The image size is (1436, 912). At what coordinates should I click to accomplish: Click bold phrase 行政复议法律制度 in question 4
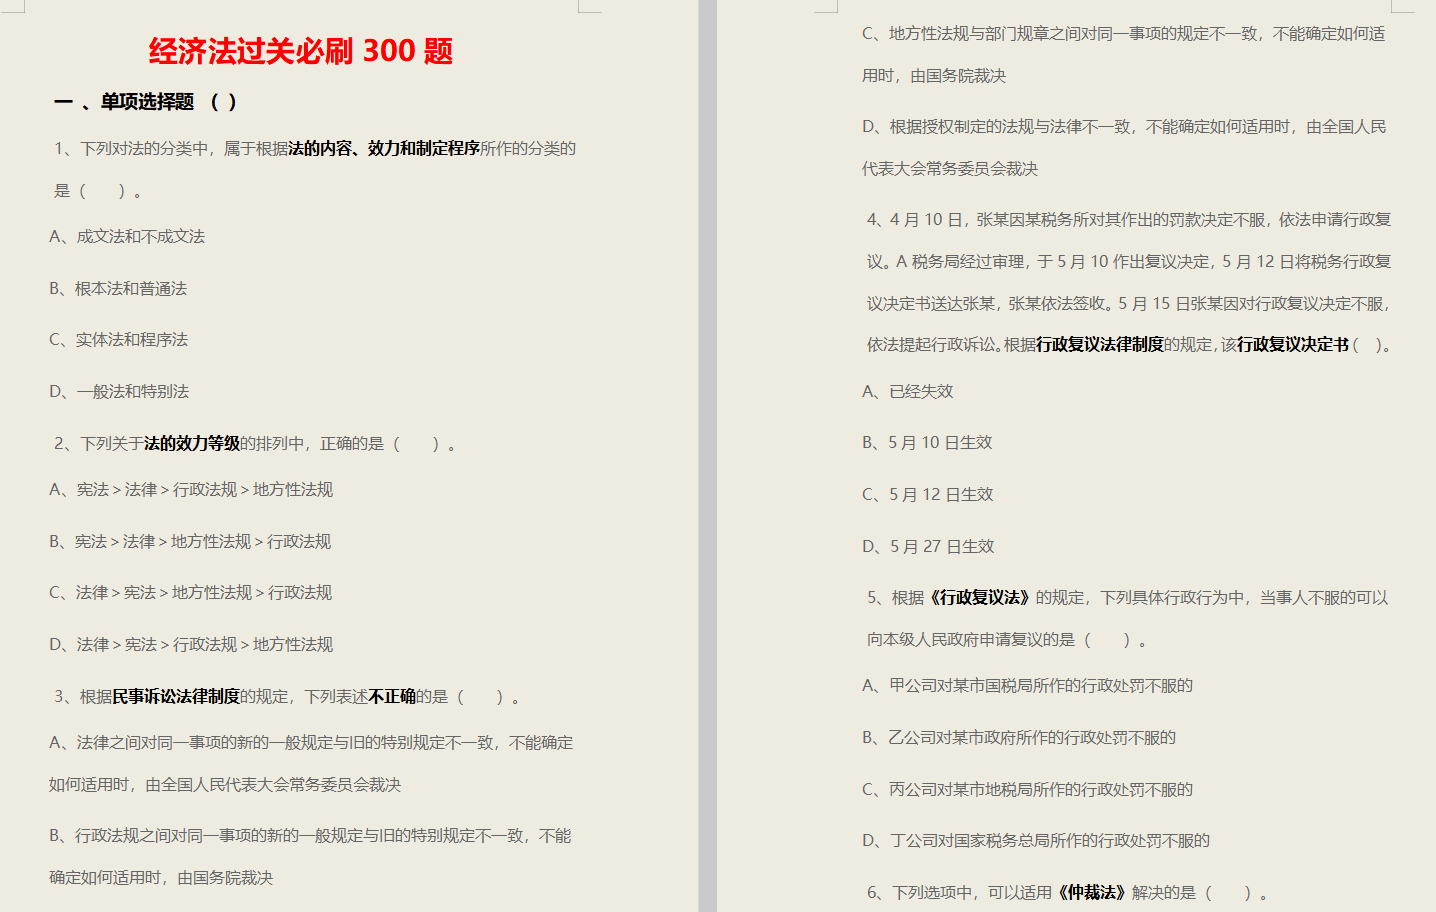1100,345
